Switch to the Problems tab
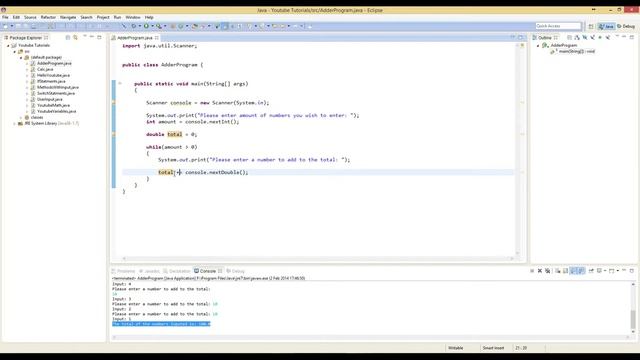 pos(123,271)
